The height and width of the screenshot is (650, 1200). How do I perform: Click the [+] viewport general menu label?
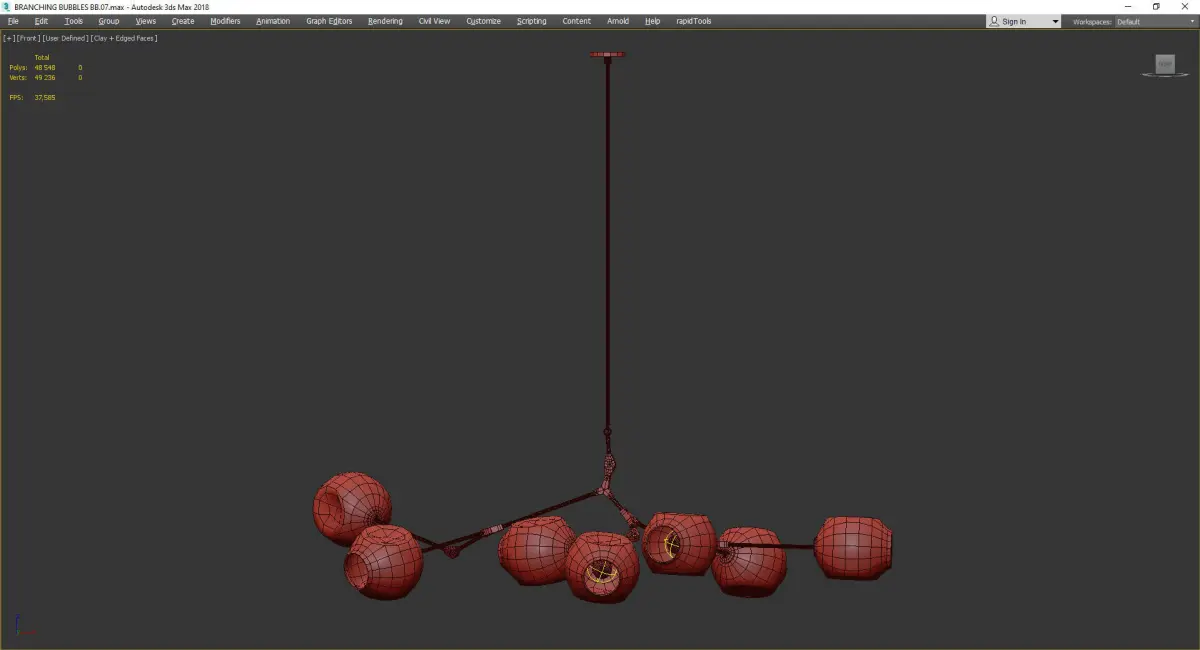(x=9, y=38)
